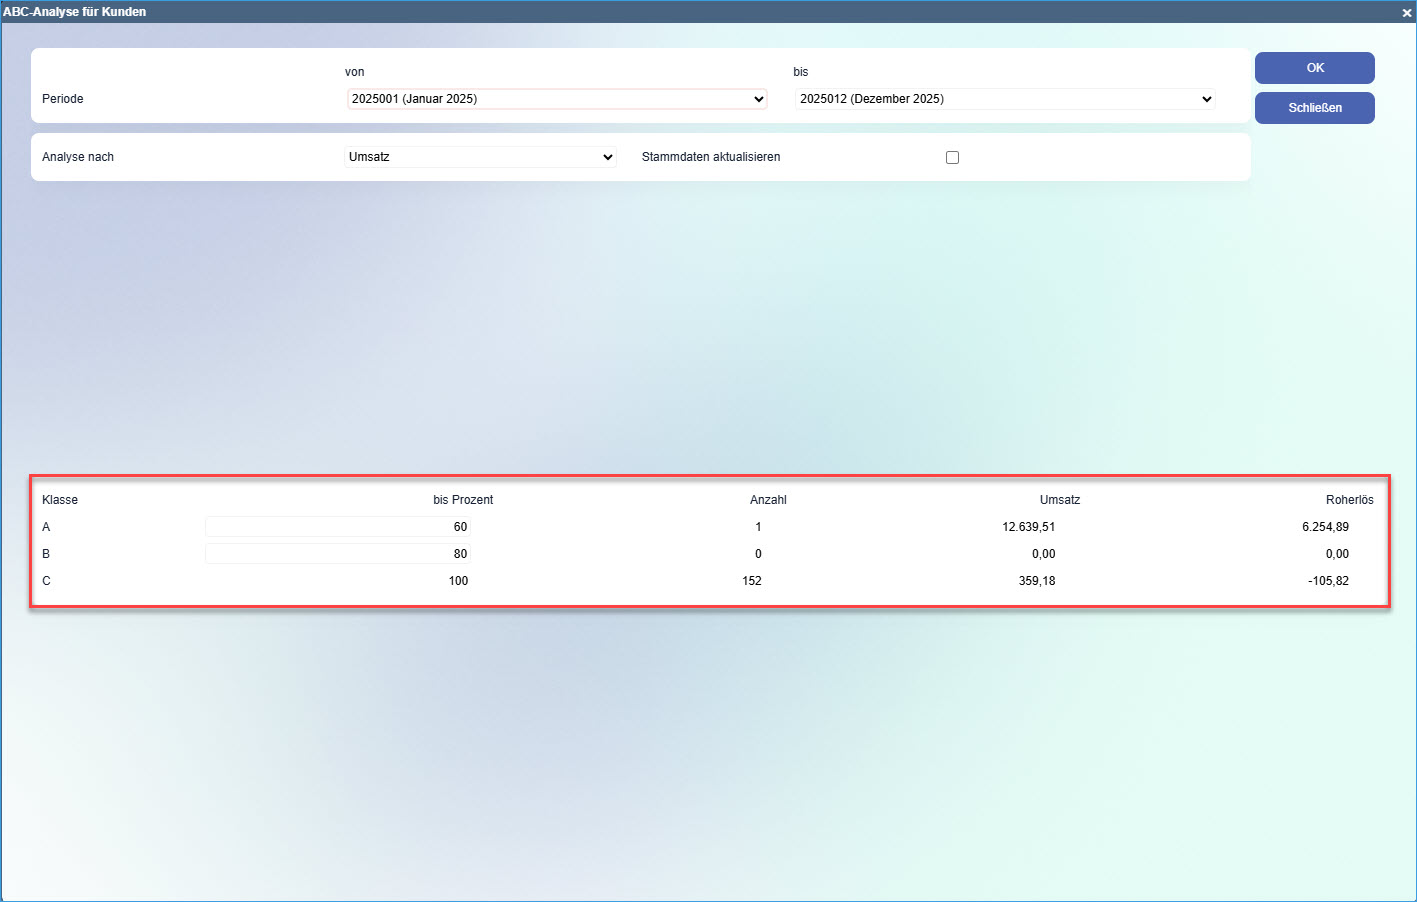Click the Stammdaten aktualisieren label
1417x902 pixels.
point(711,157)
